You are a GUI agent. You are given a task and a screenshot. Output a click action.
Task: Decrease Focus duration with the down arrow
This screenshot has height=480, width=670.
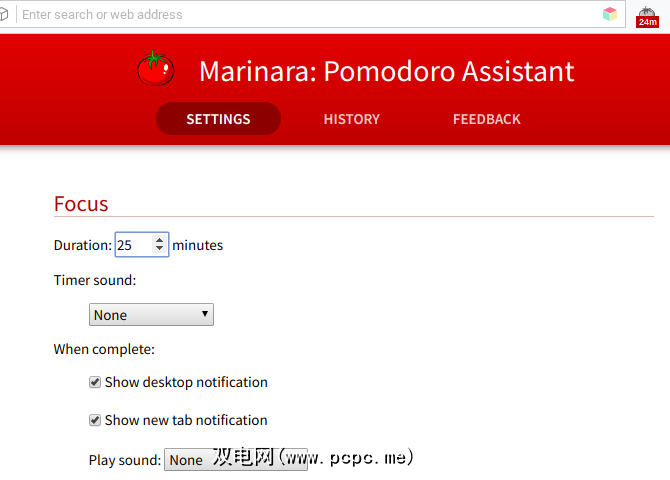[159, 249]
